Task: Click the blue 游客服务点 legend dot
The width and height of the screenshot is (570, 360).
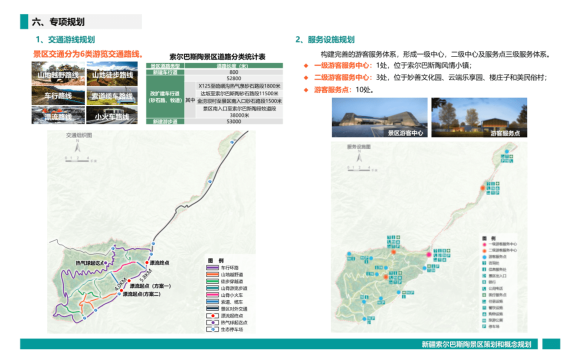Action: pyautogui.click(x=485, y=257)
